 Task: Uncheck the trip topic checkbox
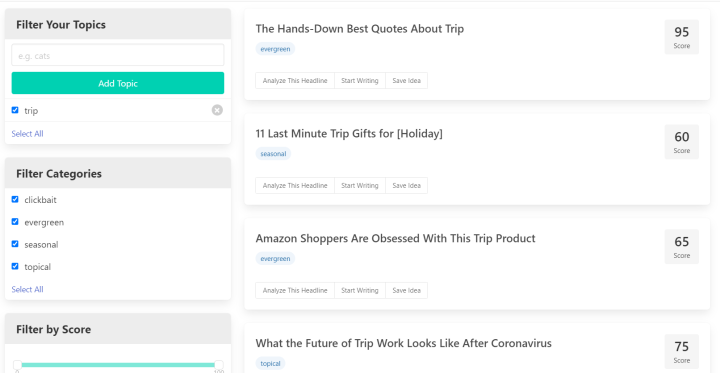coord(15,110)
